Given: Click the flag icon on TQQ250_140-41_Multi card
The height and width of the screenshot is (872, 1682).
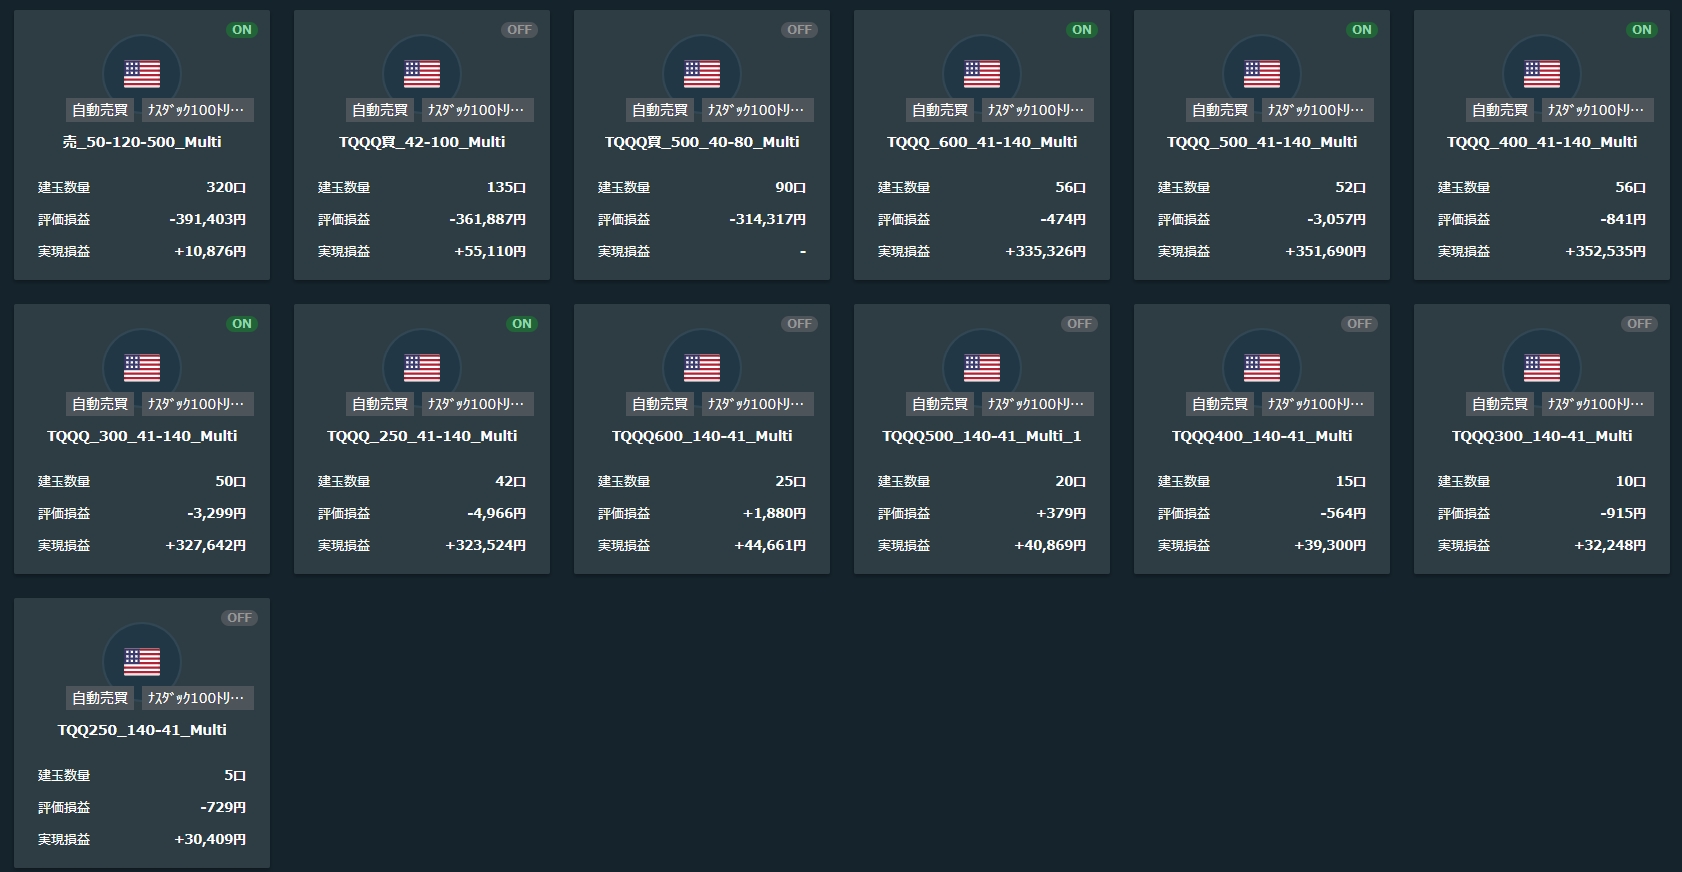Looking at the screenshot, I should 142,661.
